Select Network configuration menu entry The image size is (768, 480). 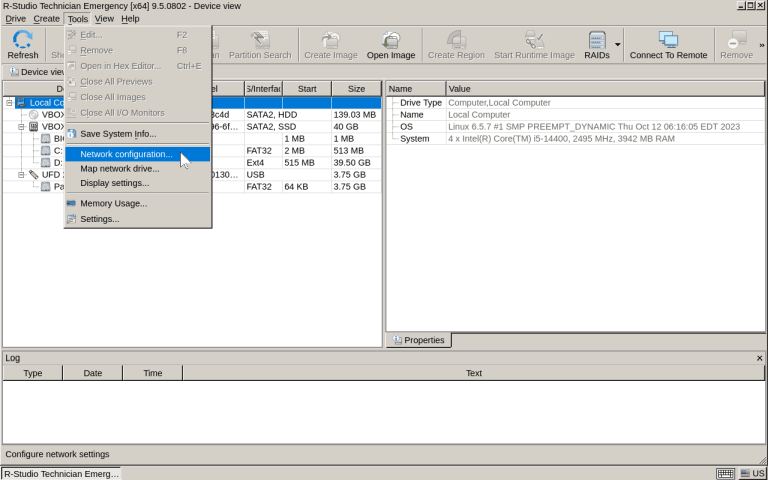click(x=126, y=154)
